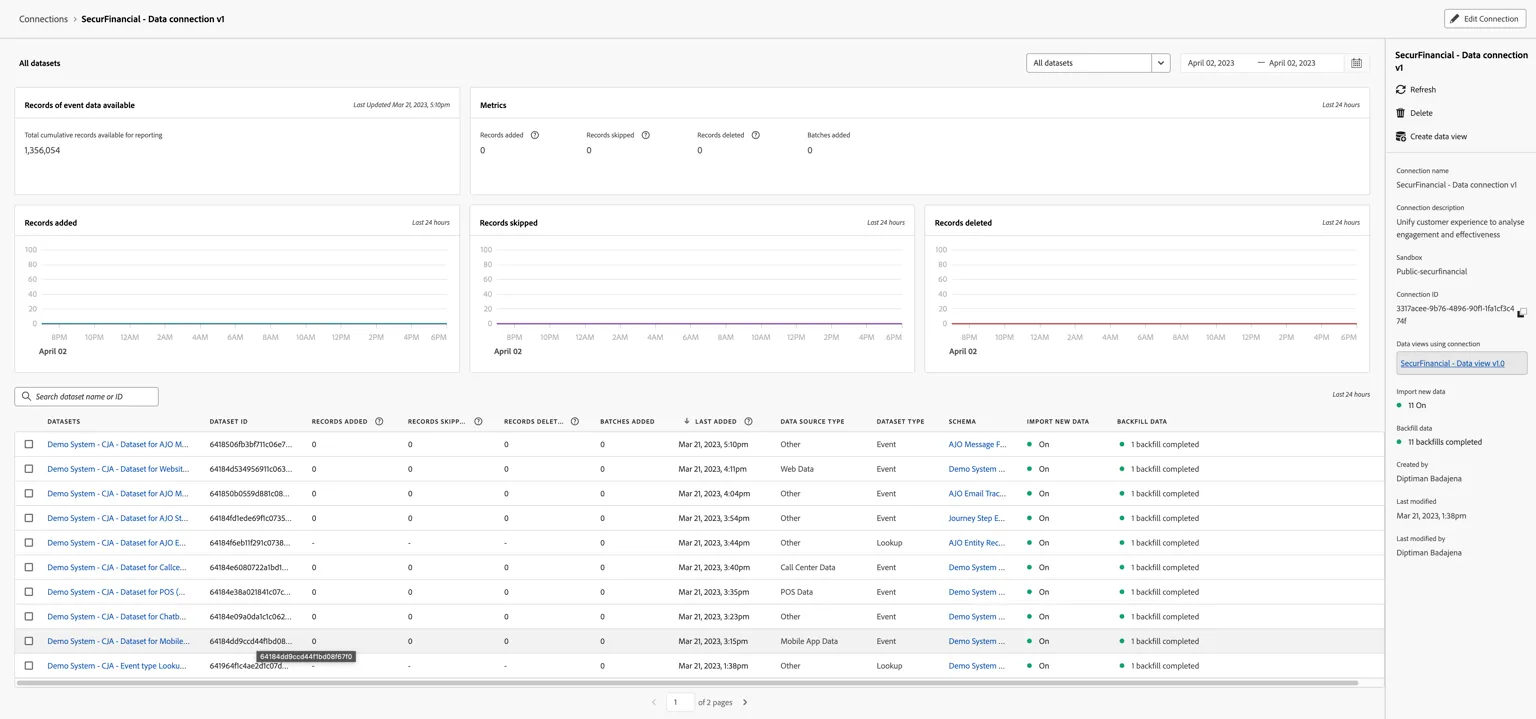Sort by Last Added column header
1536x719 pixels.
point(716,422)
